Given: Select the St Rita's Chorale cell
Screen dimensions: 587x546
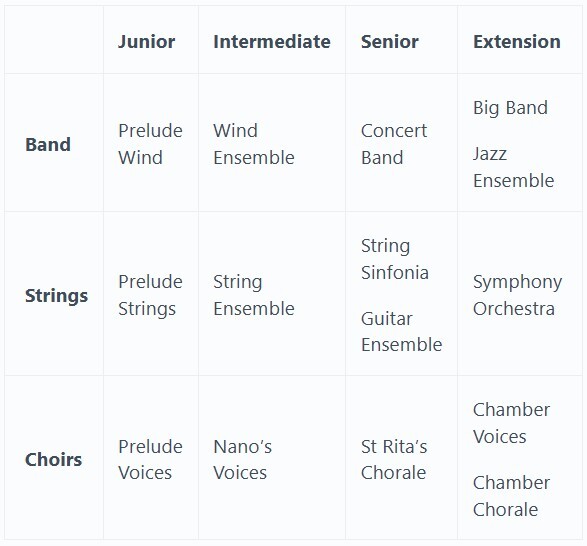Looking at the screenshot, I should pyautogui.click(x=394, y=459).
